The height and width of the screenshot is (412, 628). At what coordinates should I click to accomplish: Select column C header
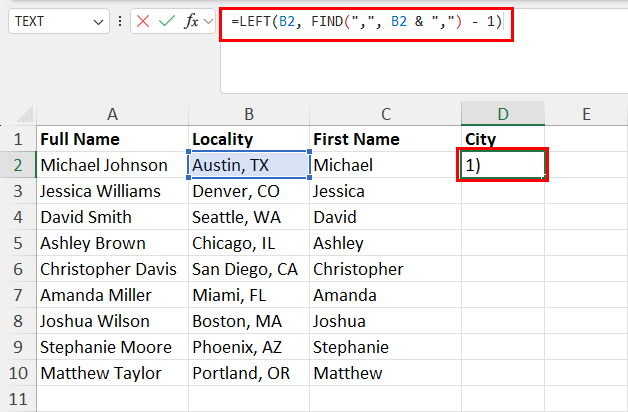pos(385,114)
